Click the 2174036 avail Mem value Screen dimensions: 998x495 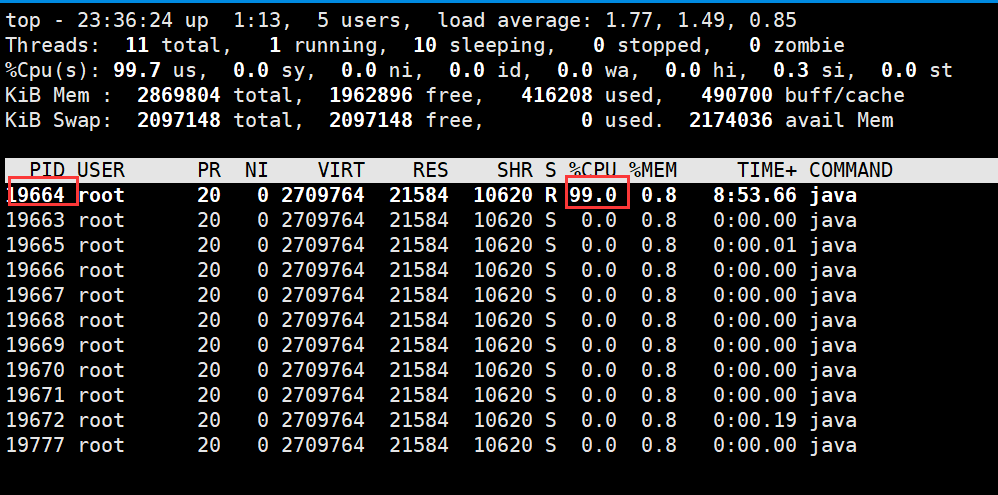731,120
